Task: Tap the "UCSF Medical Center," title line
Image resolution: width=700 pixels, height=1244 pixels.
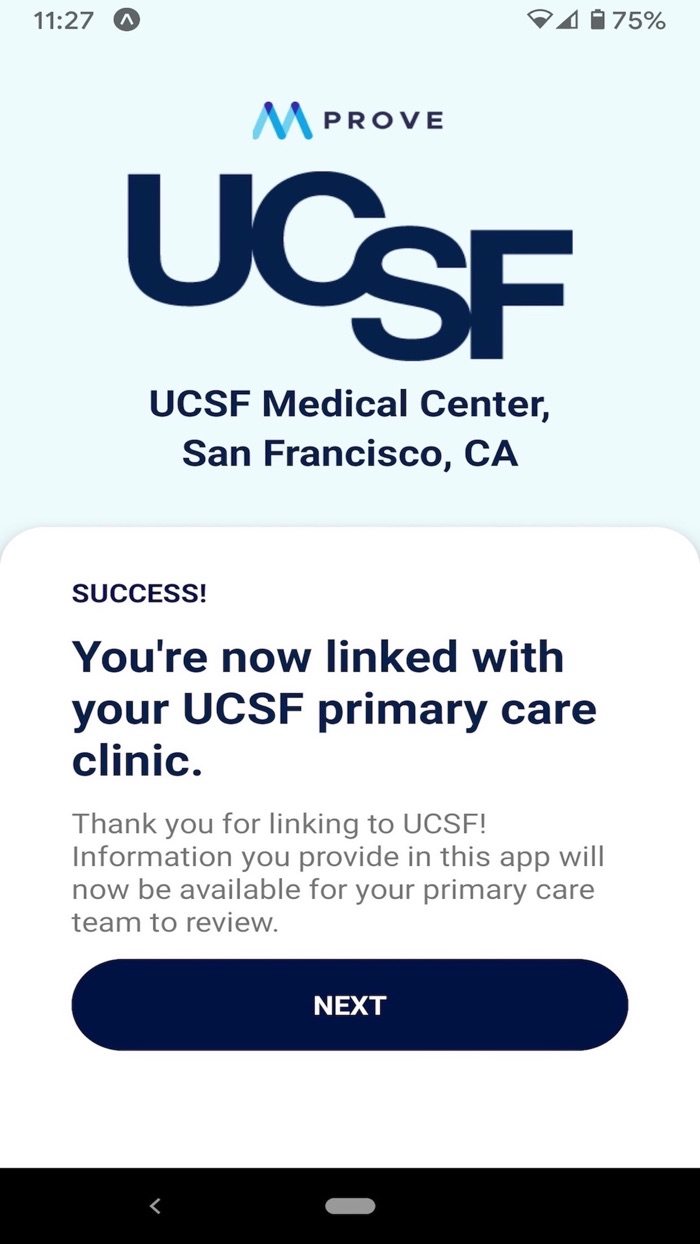Action: point(350,404)
